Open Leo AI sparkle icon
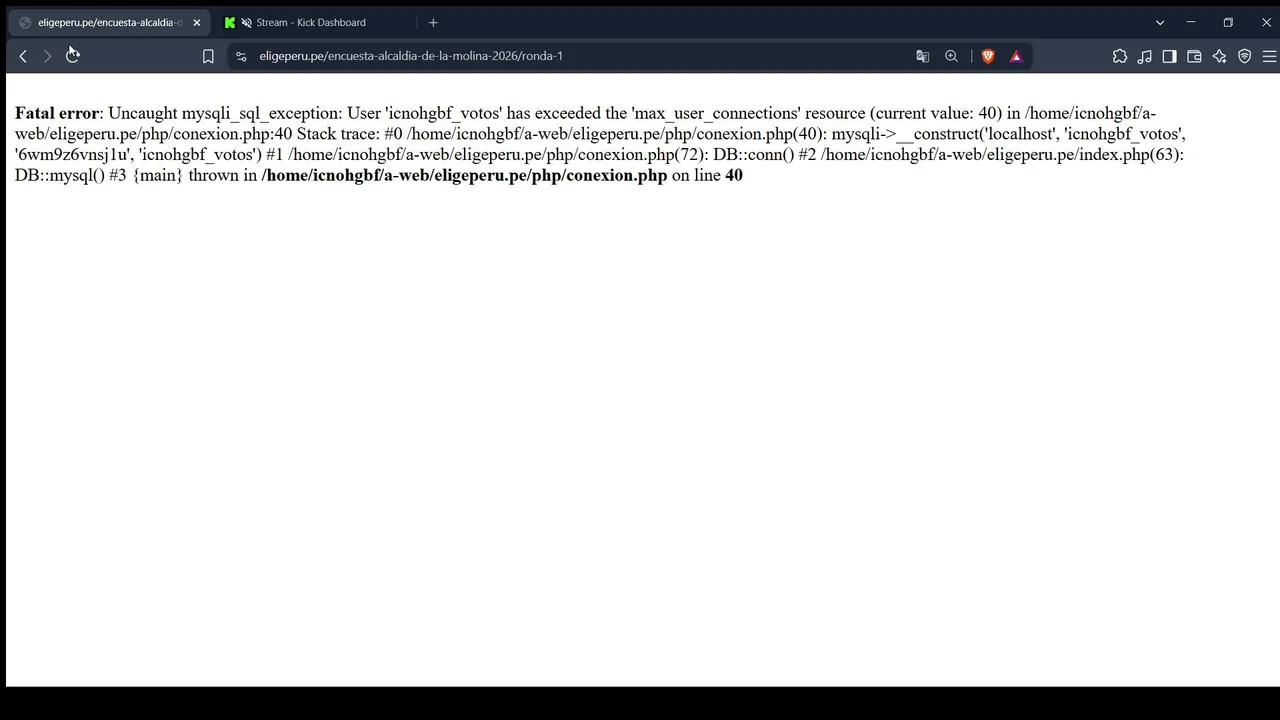This screenshot has width=1280, height=720. [x=1219, y=56]
